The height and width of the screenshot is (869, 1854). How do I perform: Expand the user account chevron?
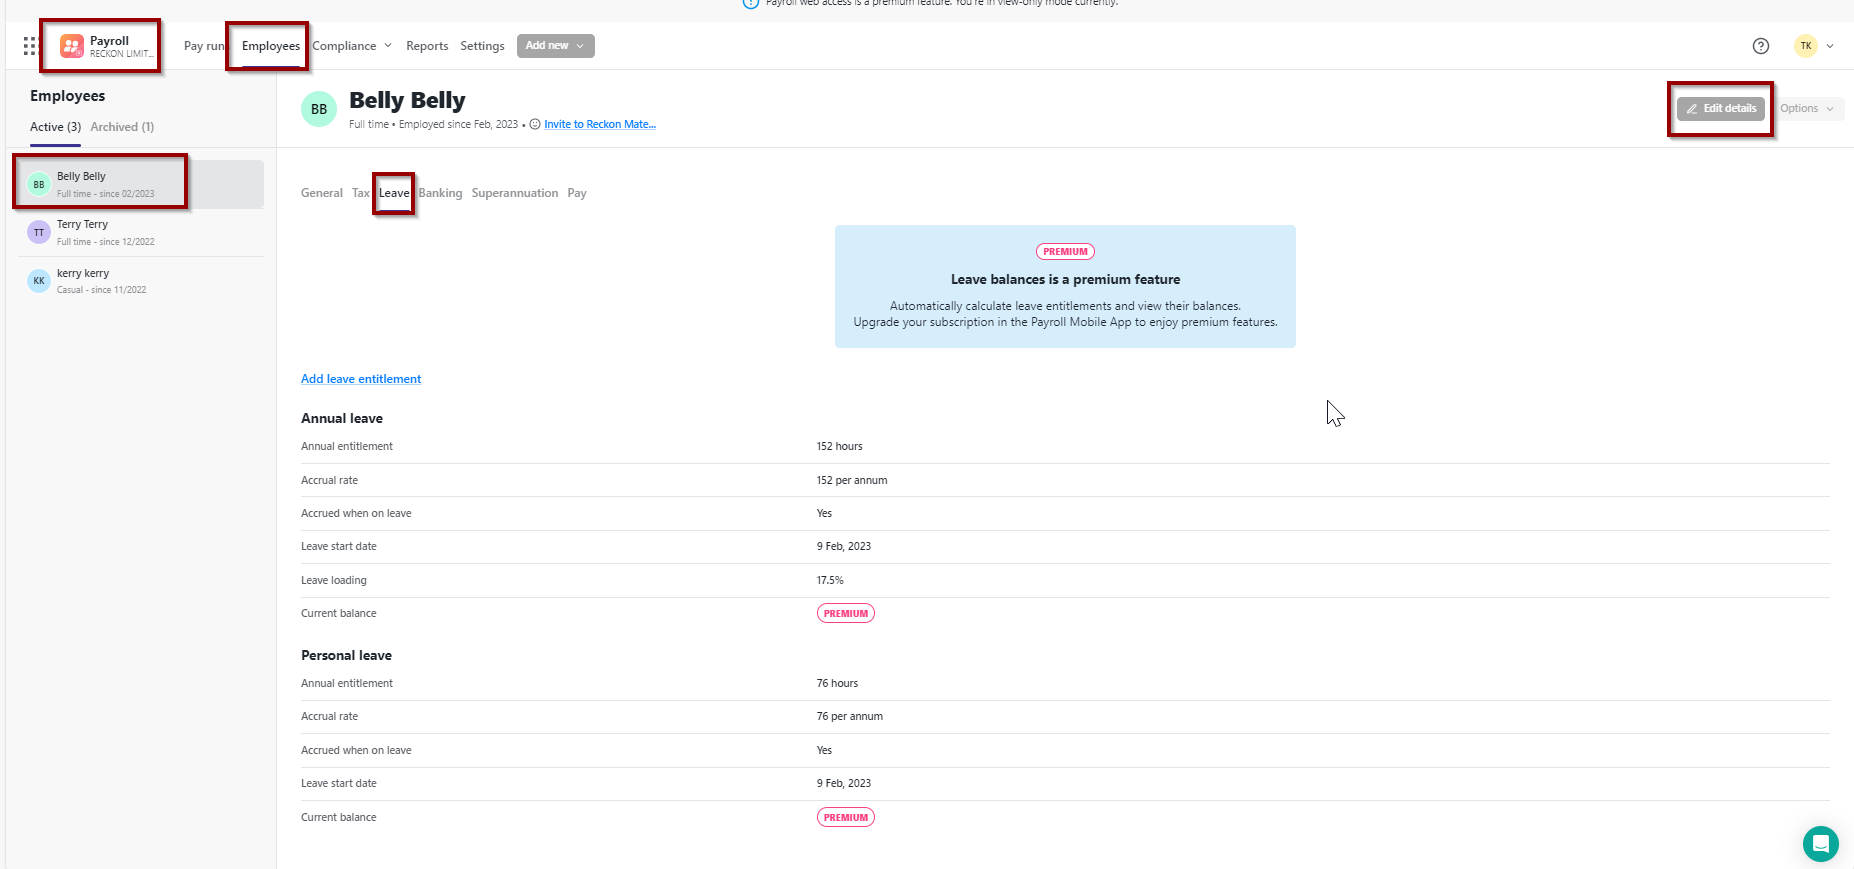pos(1830,46)
